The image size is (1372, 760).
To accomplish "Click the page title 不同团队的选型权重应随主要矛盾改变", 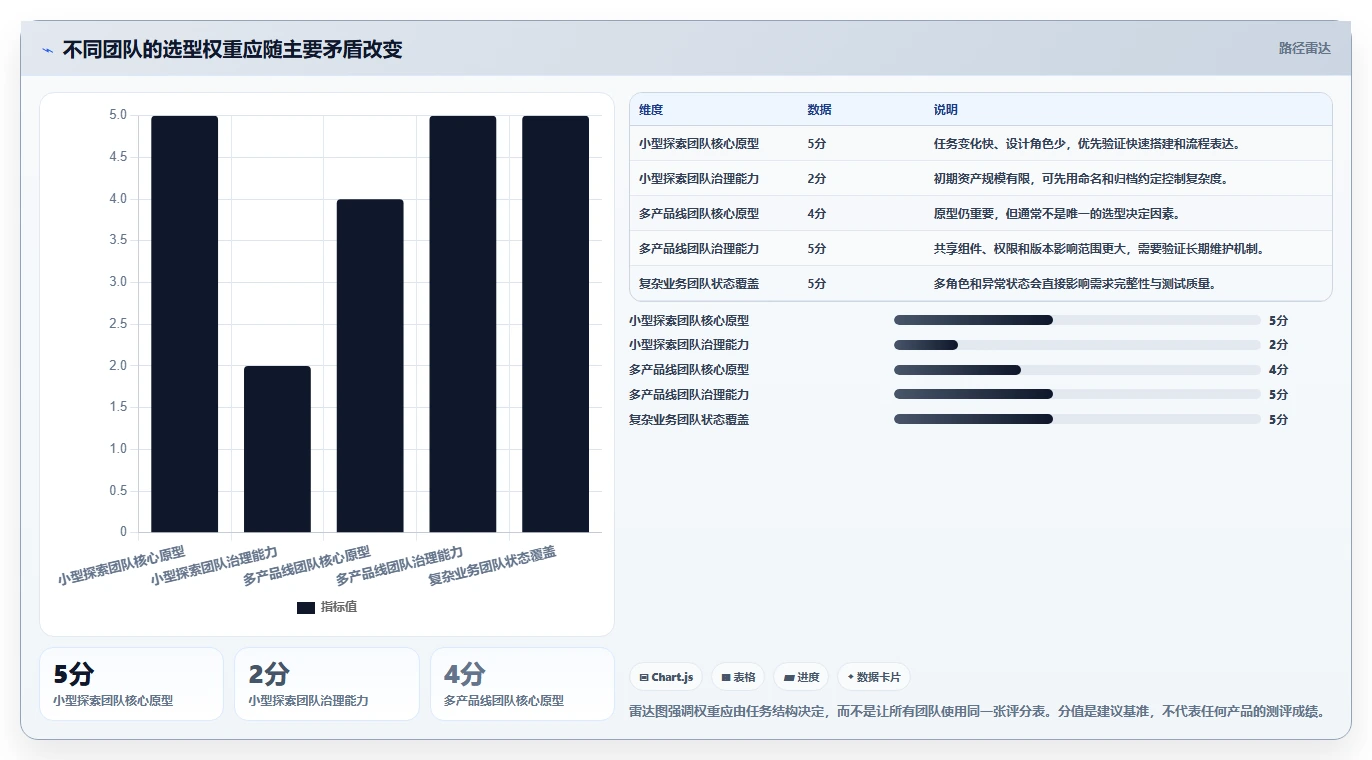I will [x=232, y=49].
